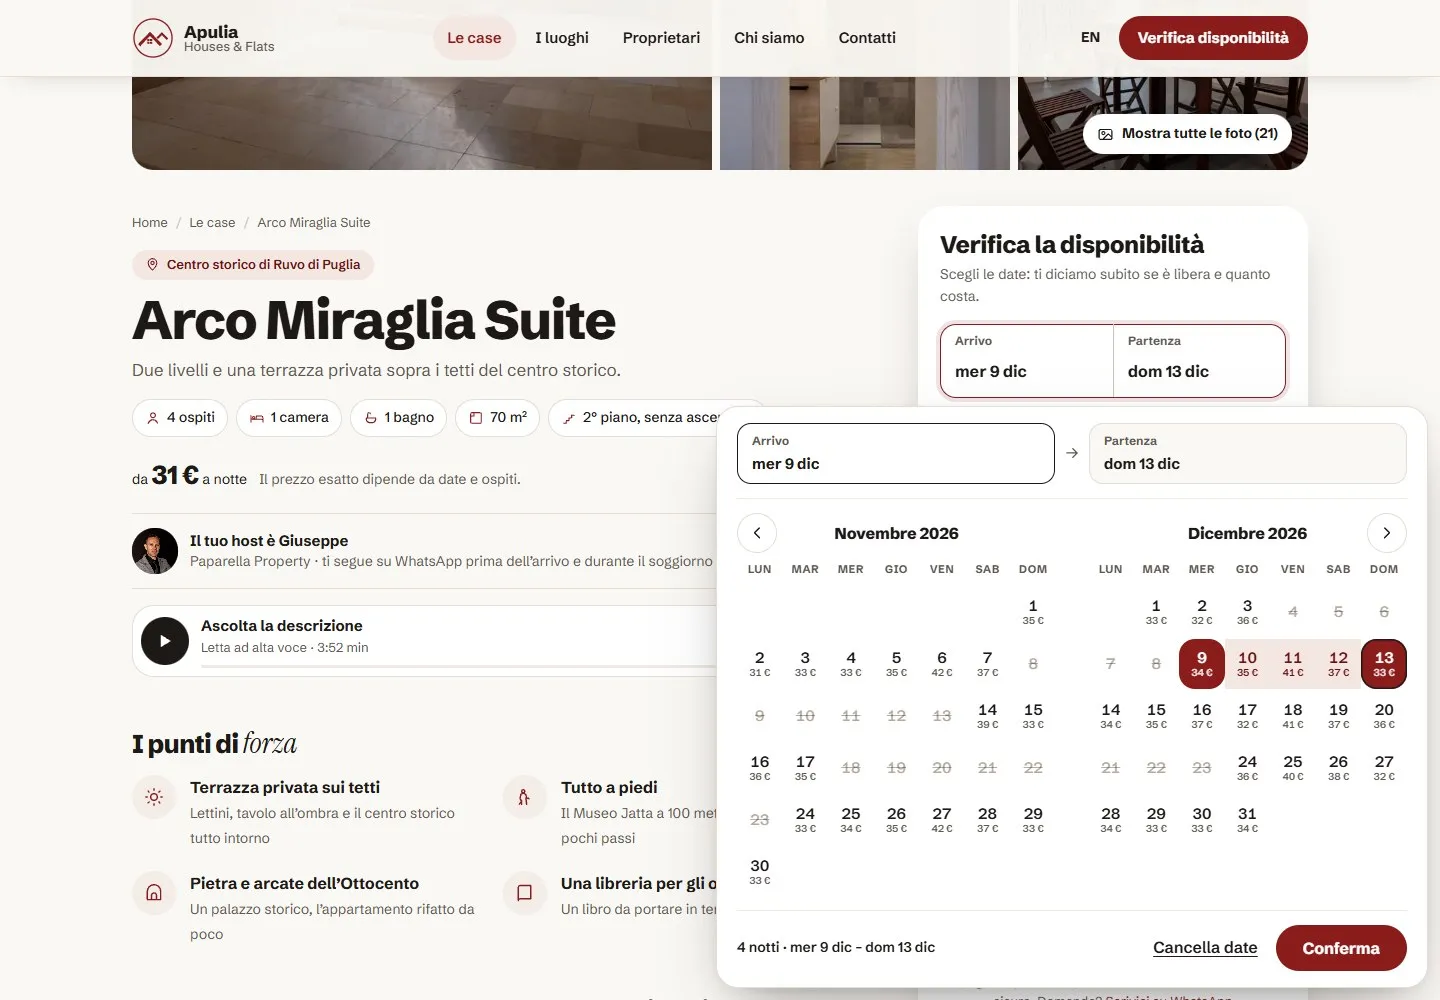Click the arch icon beside Pietra e arcate
This screenshot has width=1440, height=1000.
pyautogui.click(x=154, y=893)
